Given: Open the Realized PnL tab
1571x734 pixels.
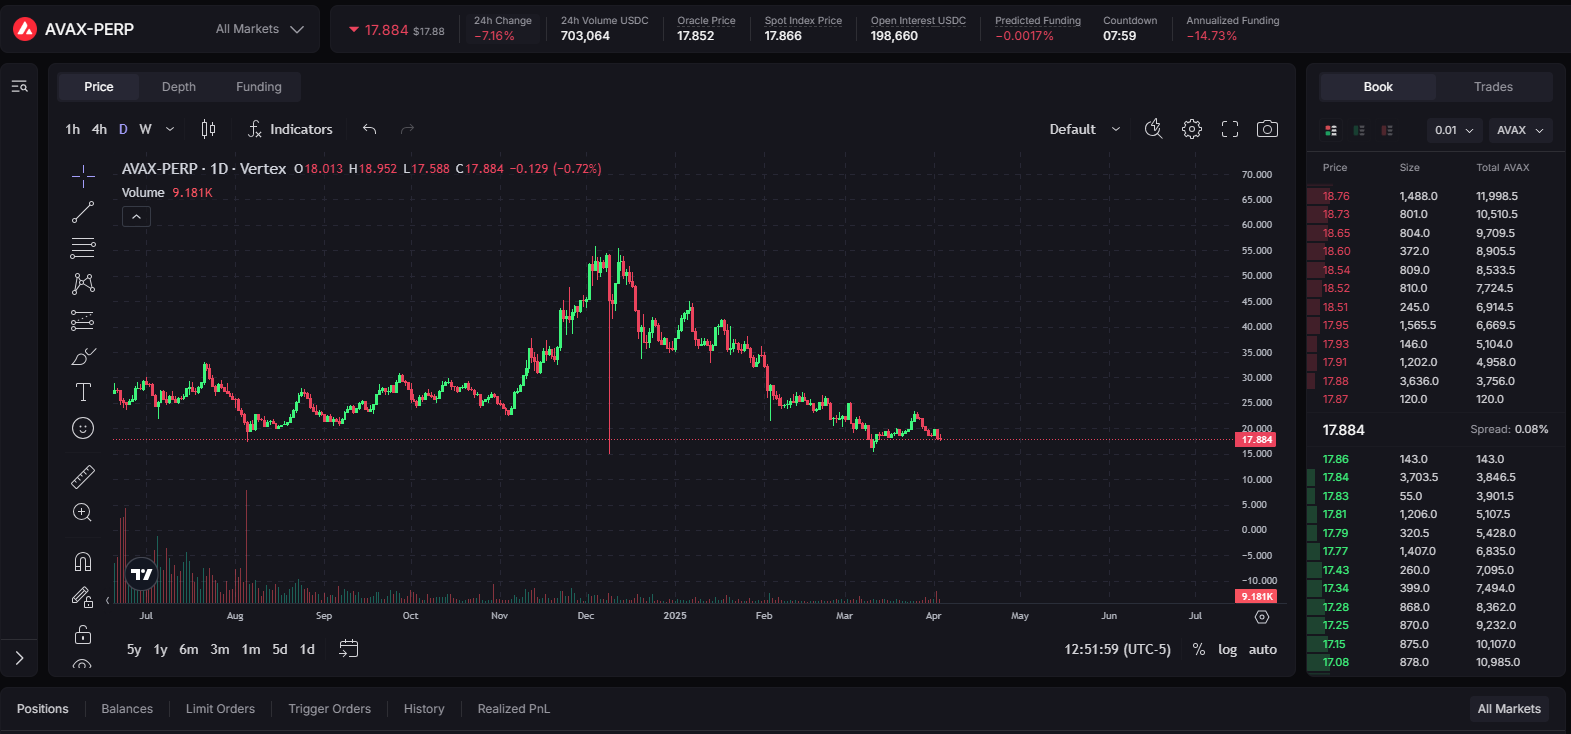Looking at the screenshot, I should click(514, 709).
